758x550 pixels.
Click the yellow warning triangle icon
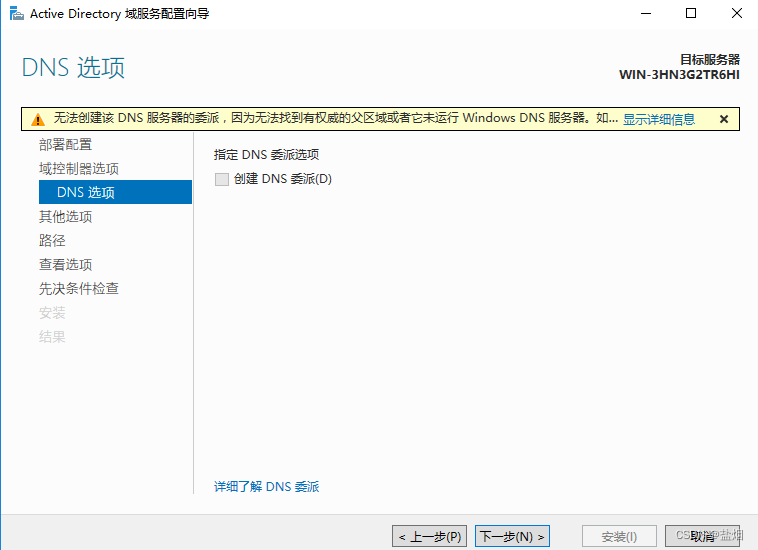(38, 119)
